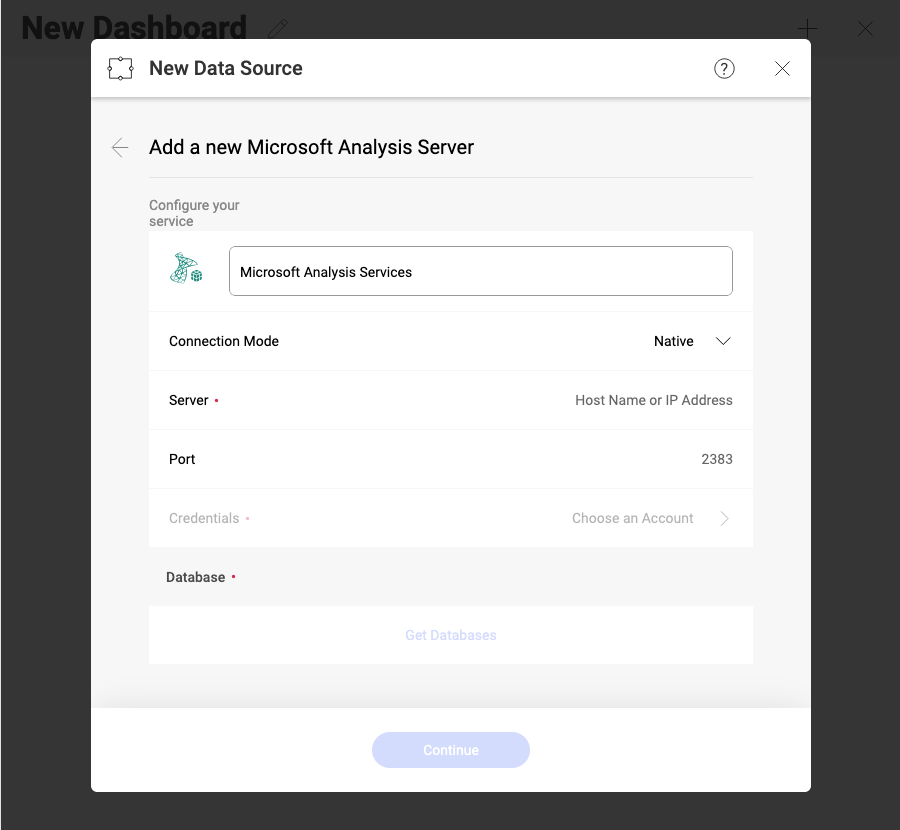Click the New Data Source header icon
900x830 pixels.
(x=120, y=69)
